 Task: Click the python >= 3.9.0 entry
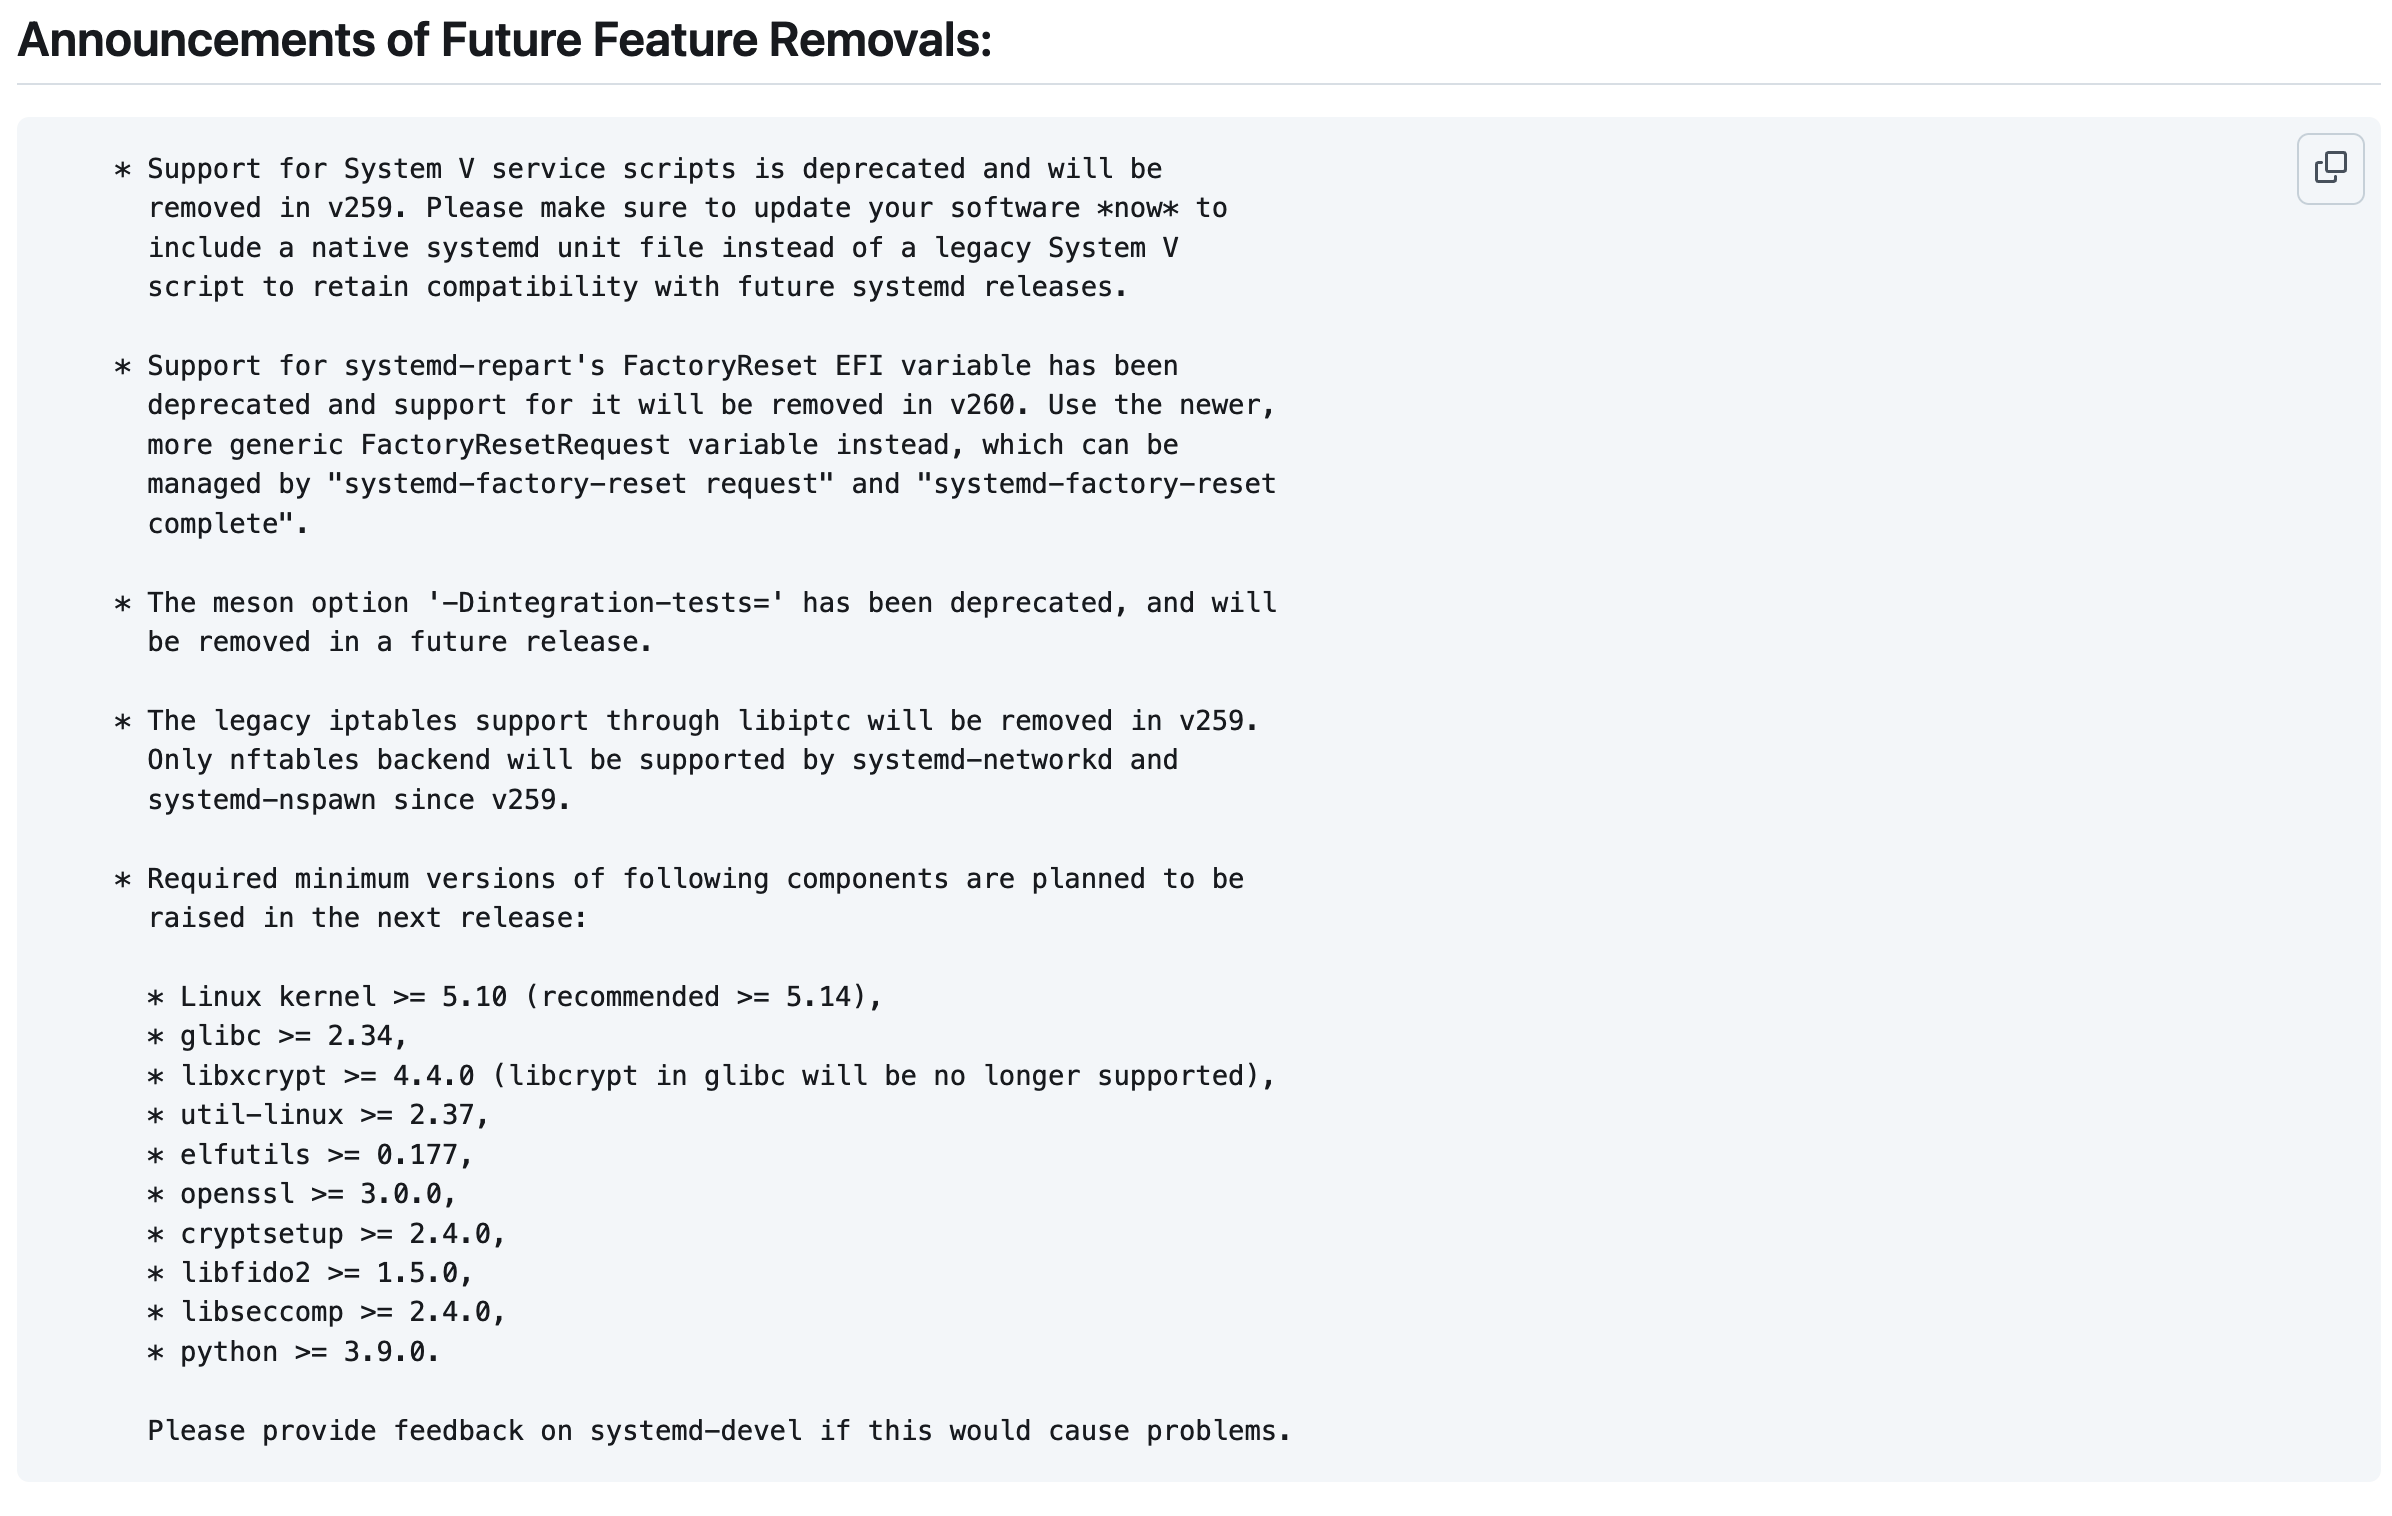(x=309, y=1352)
